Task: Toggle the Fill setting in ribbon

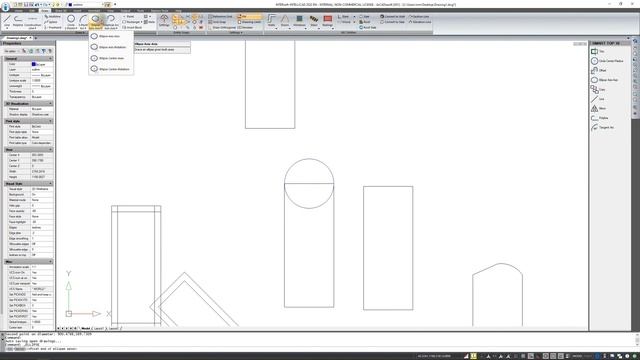Action: [x=249, y=17]
